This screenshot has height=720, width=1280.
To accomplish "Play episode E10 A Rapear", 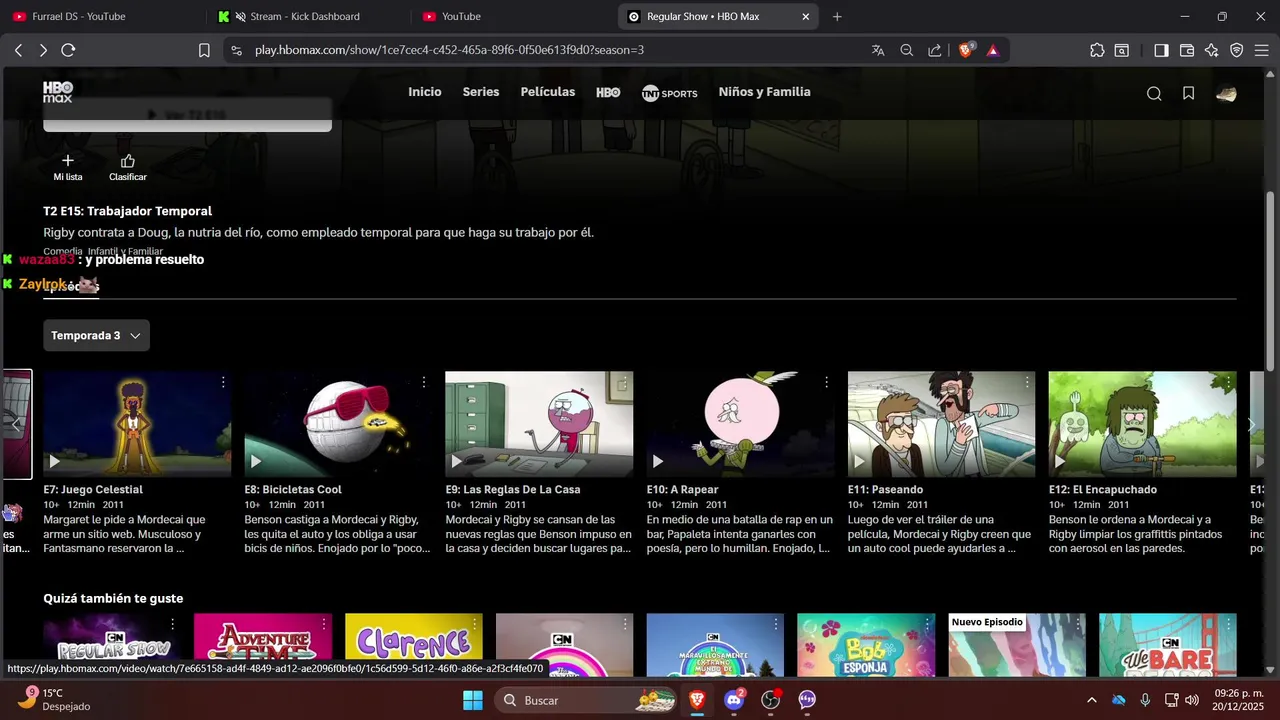I will 658,461.
